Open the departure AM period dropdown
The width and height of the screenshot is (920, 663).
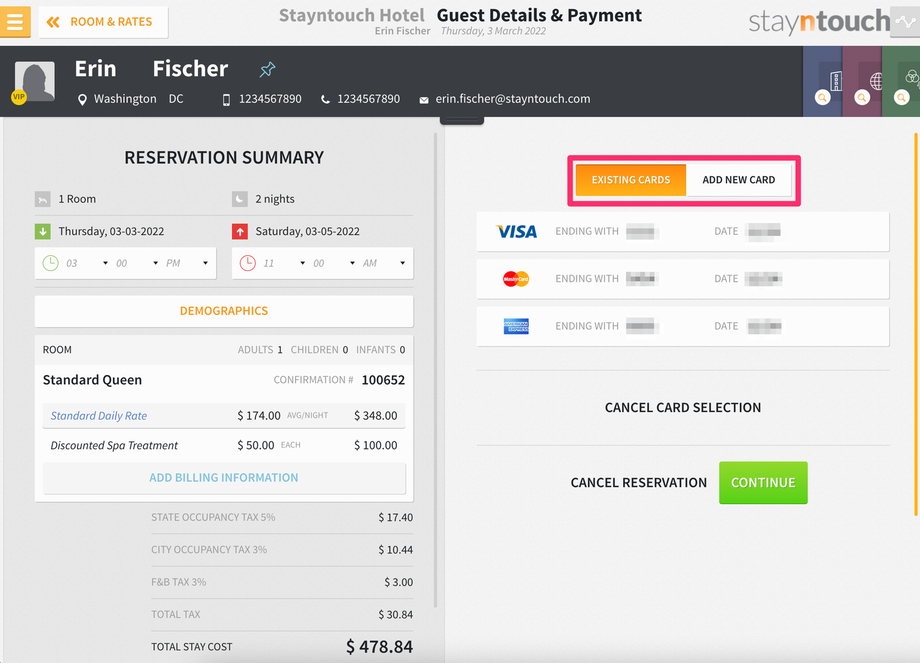(x=384, y=263)
